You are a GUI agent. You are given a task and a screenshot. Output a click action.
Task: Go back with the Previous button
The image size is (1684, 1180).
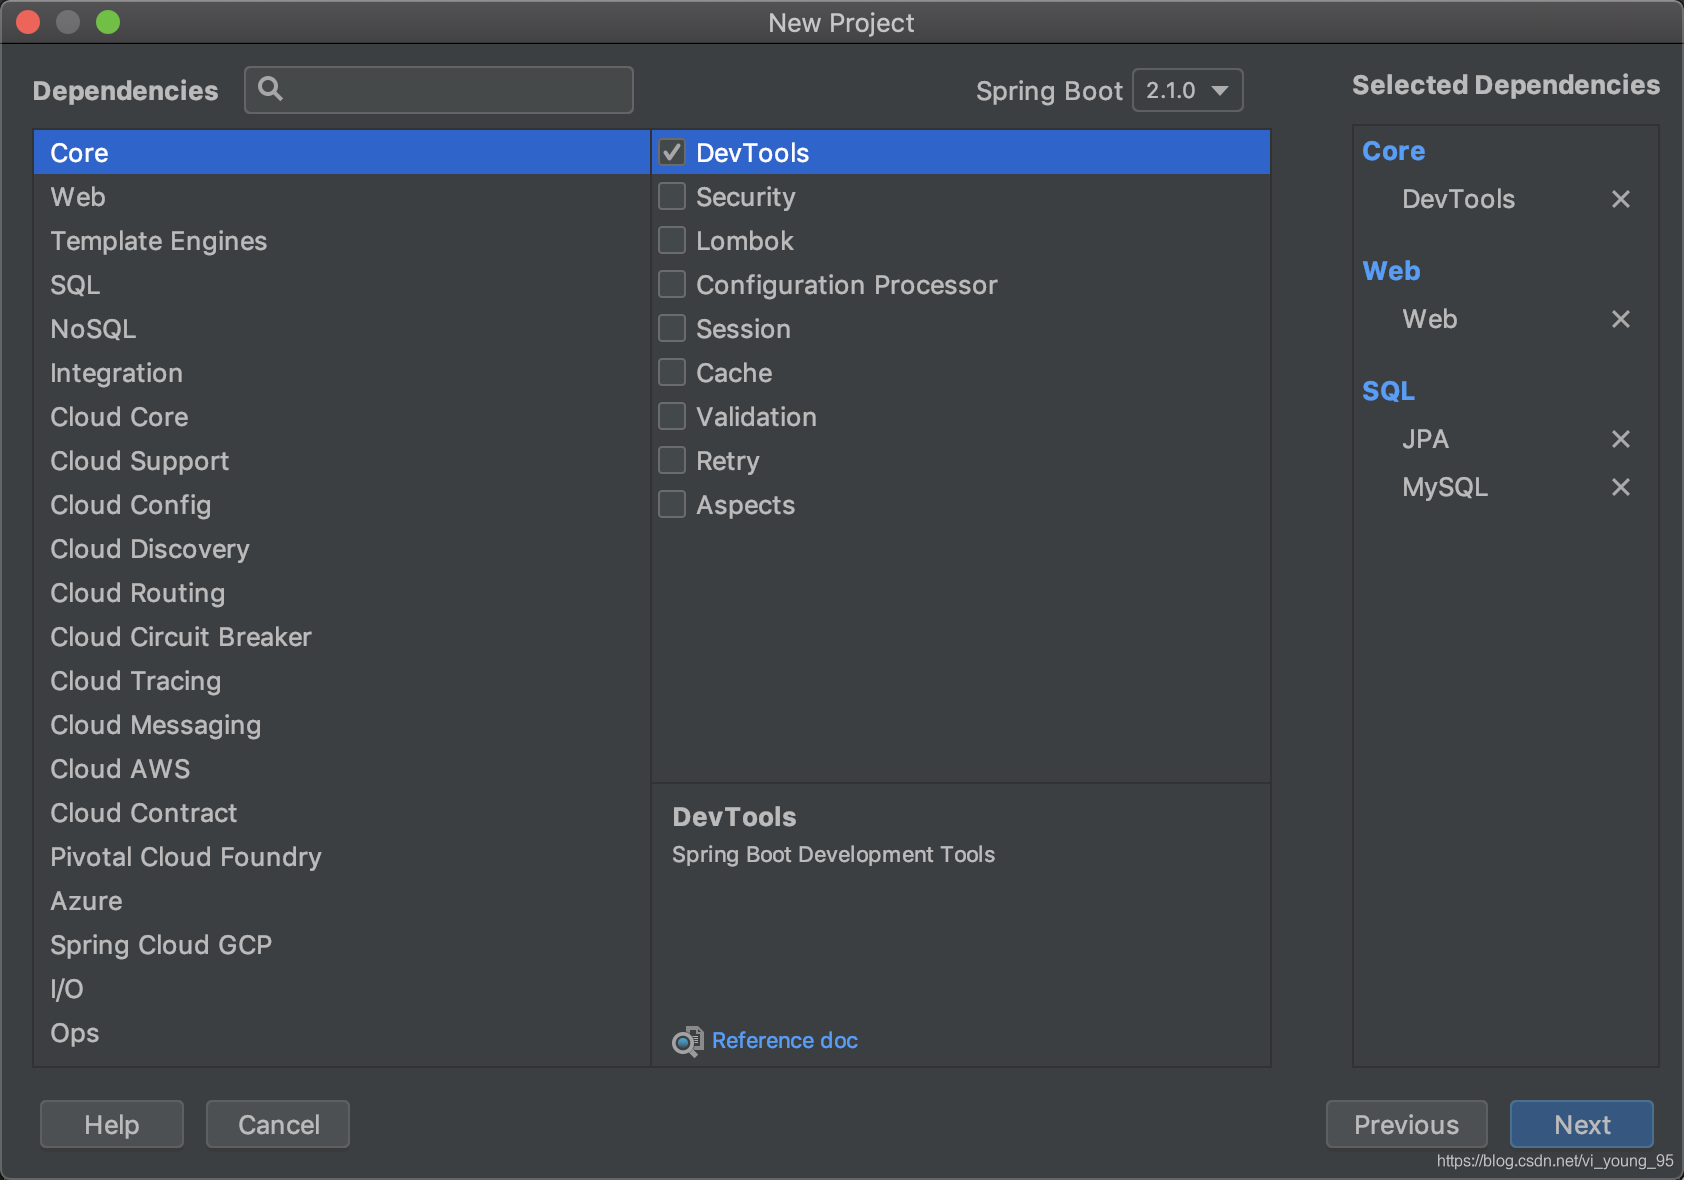(1406, 1125)
